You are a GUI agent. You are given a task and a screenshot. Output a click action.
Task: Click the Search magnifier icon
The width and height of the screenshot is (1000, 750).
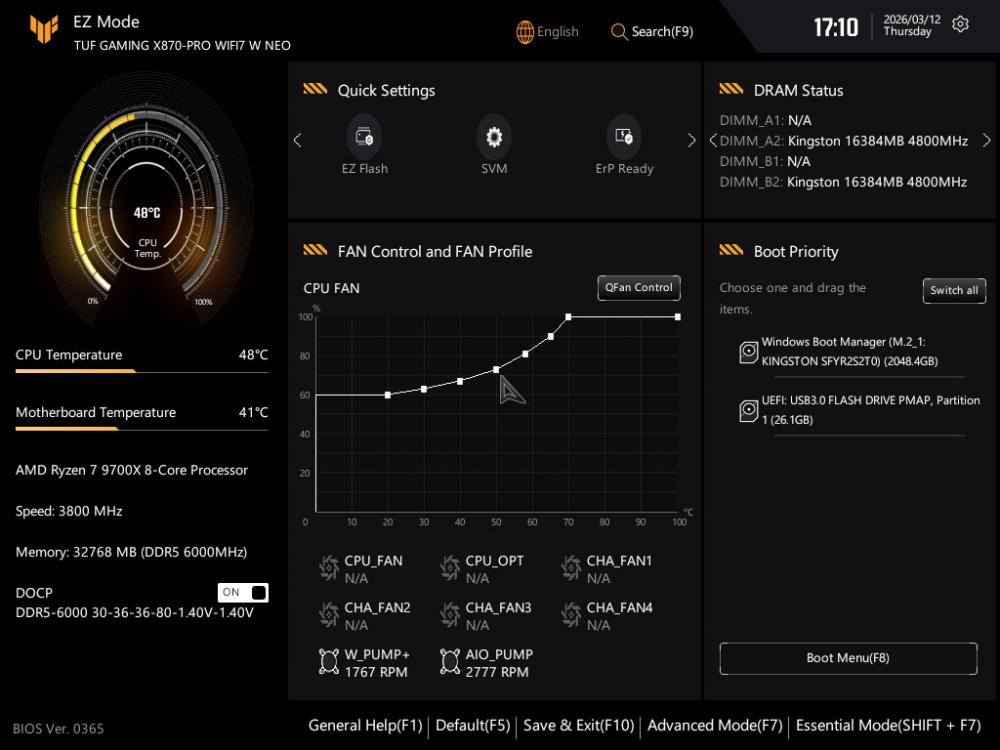click(x=619, y=32)
